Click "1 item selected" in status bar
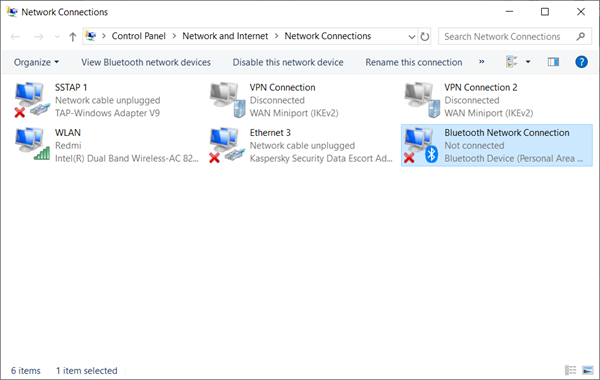The width and height of the screenshot is (600, 380). pos(86,370)
